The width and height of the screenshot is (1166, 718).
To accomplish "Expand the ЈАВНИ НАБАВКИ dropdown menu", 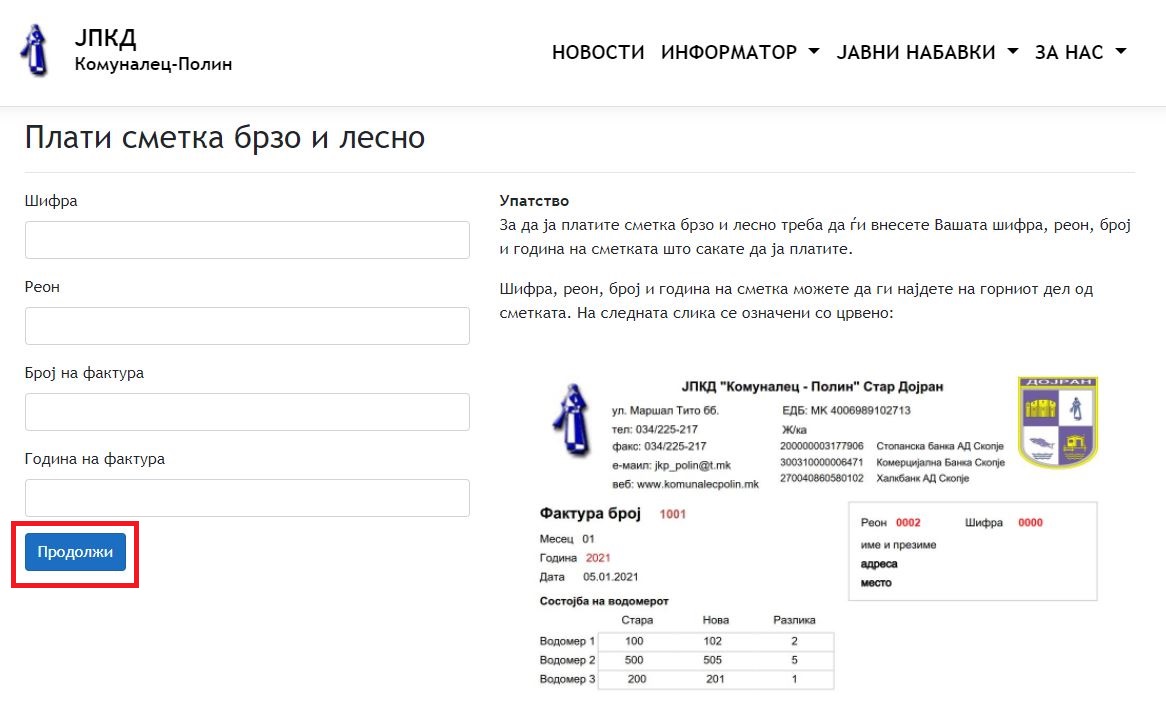I will tap(927, 52).
